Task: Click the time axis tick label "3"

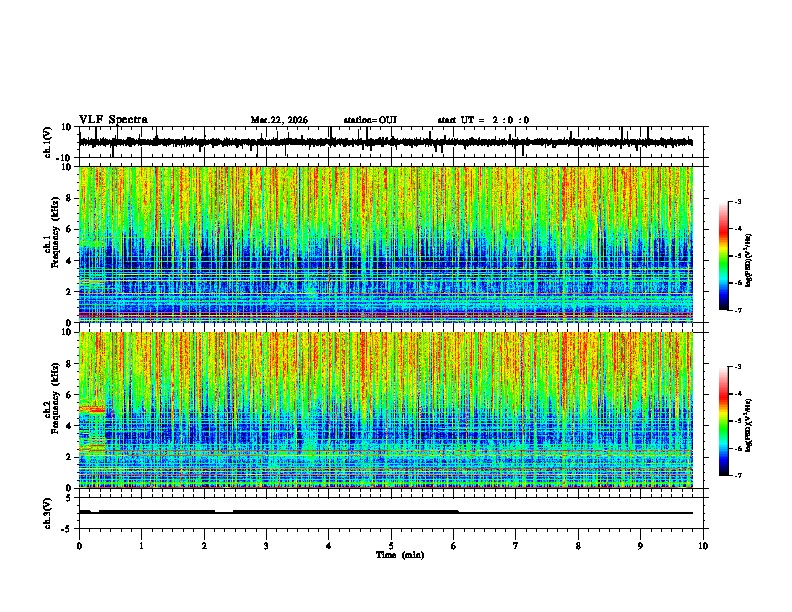Action: pos(266,546)
